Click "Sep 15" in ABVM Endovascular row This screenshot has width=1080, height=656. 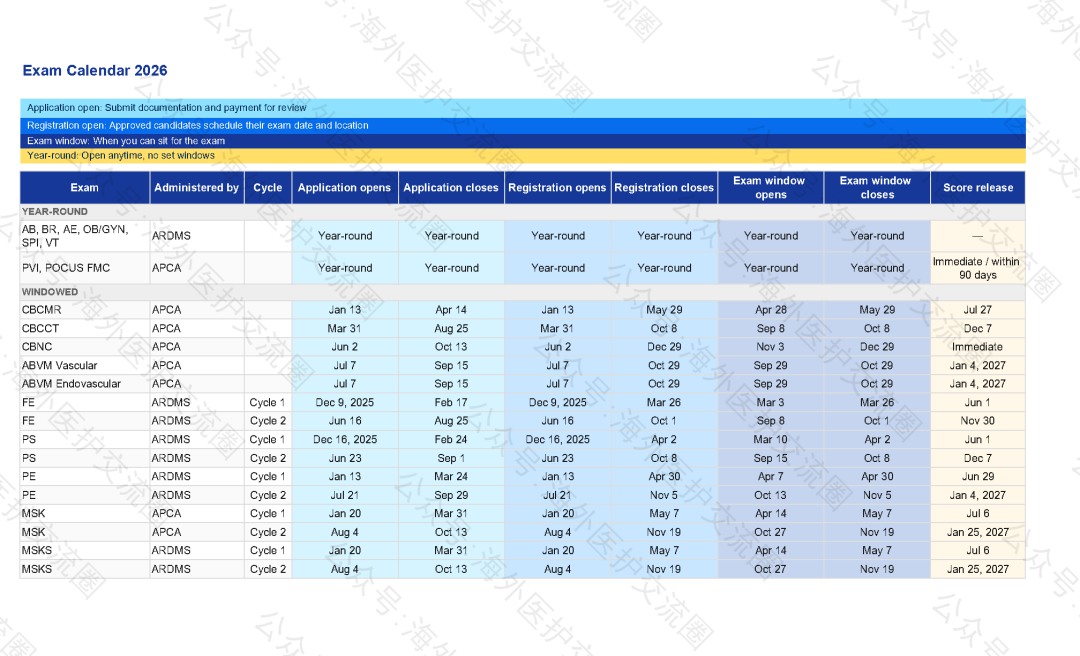click(x=451, y=384)
